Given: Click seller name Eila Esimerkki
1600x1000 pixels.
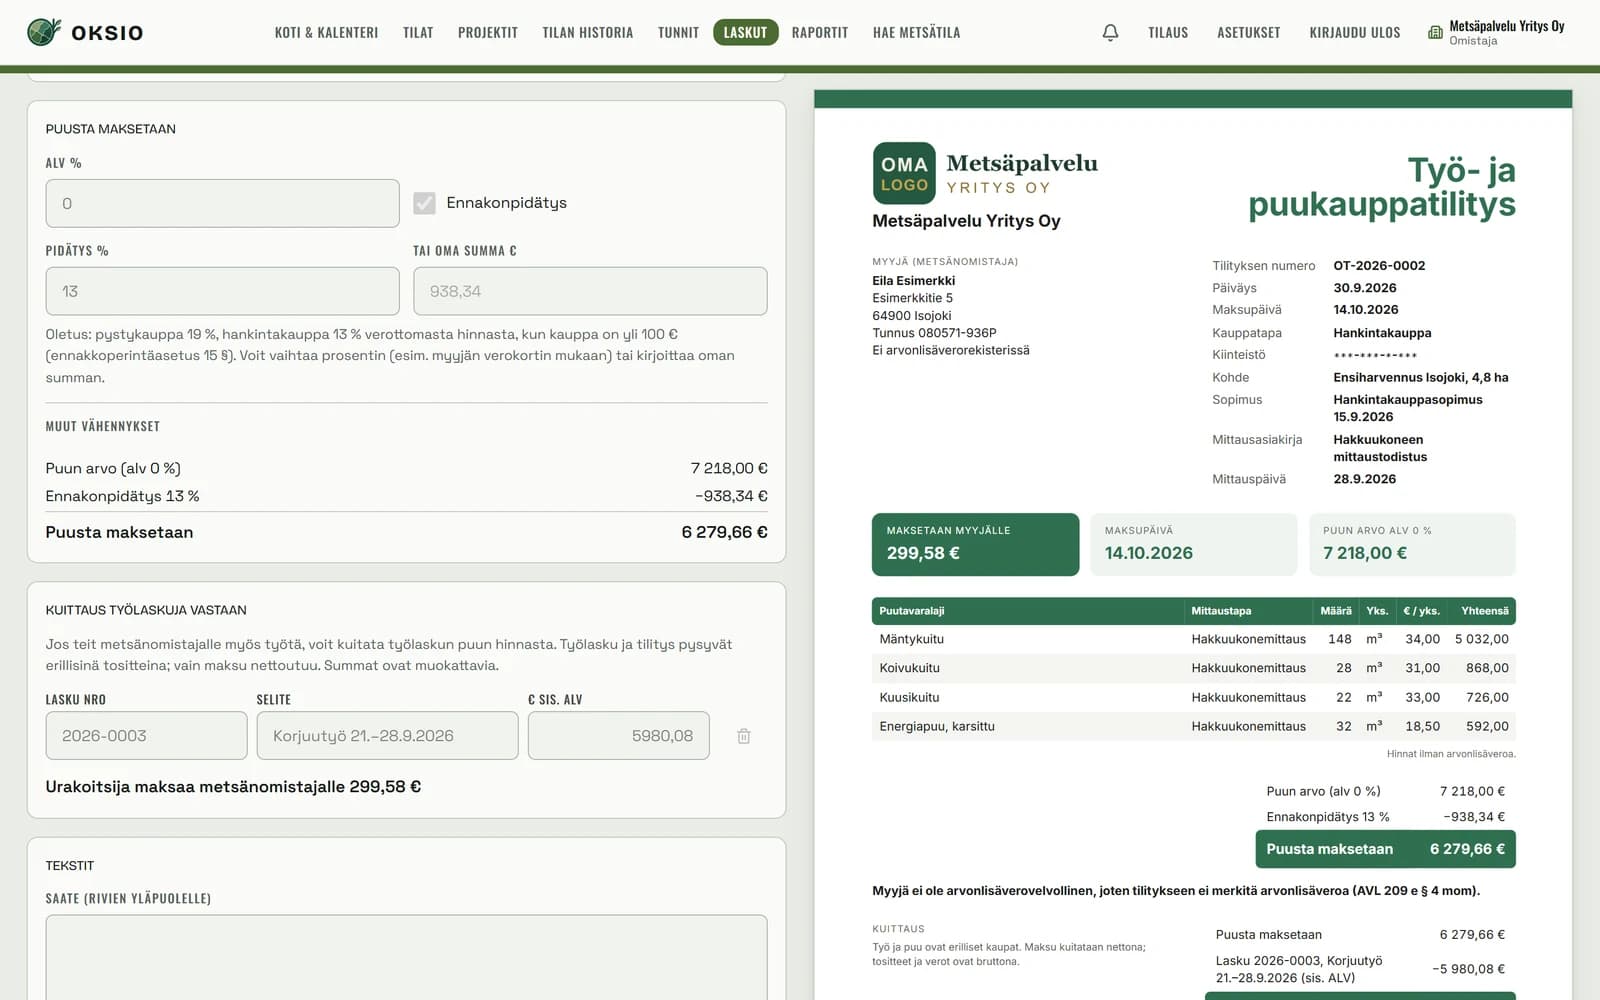Looking at the screenshot, I should tap(913, 281).
